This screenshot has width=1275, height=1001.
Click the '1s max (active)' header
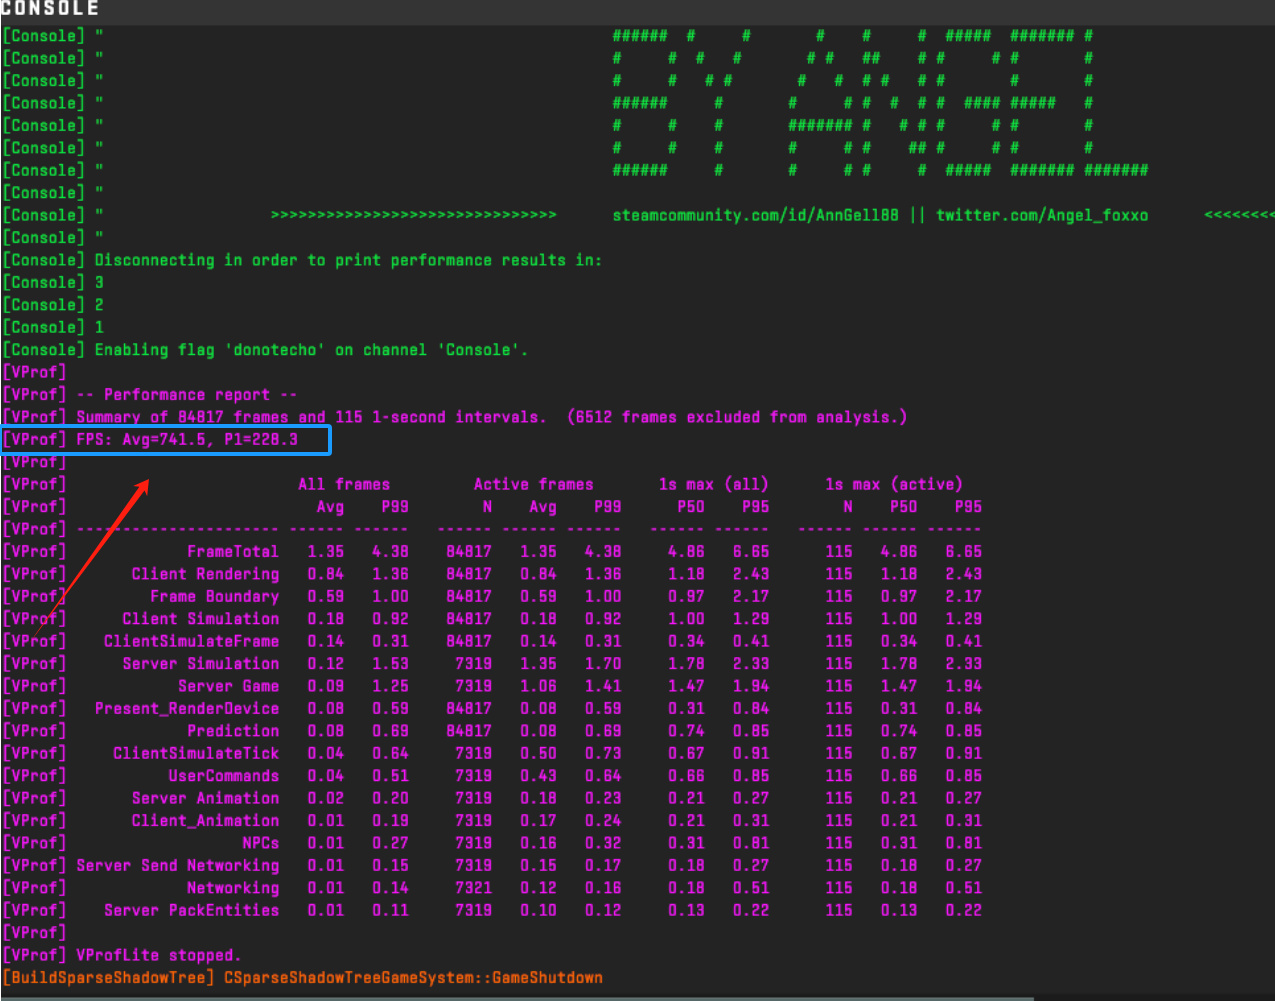click(x=894, y=484)
